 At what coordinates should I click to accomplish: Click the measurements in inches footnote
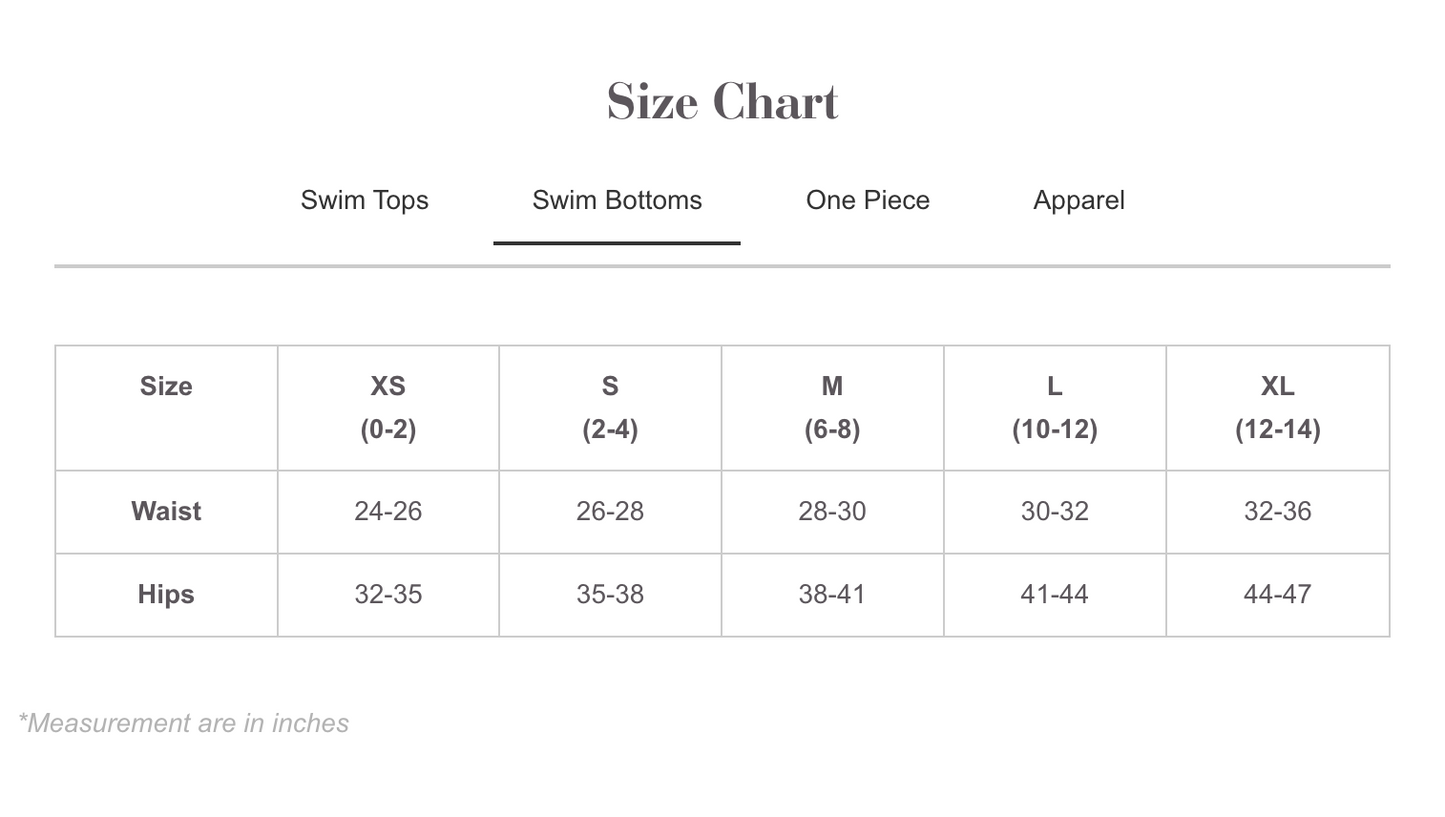coord(184,723)
